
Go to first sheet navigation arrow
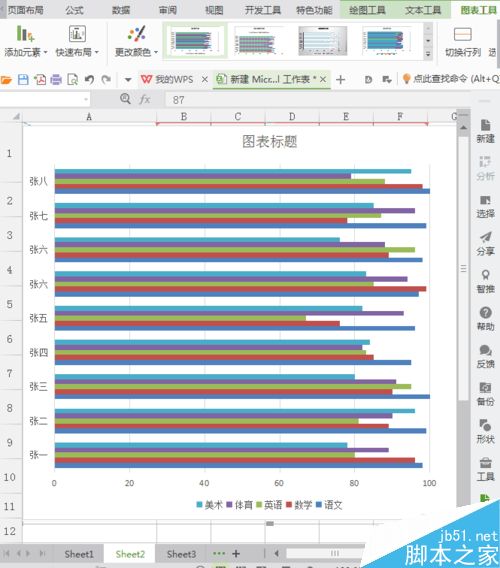7,554
